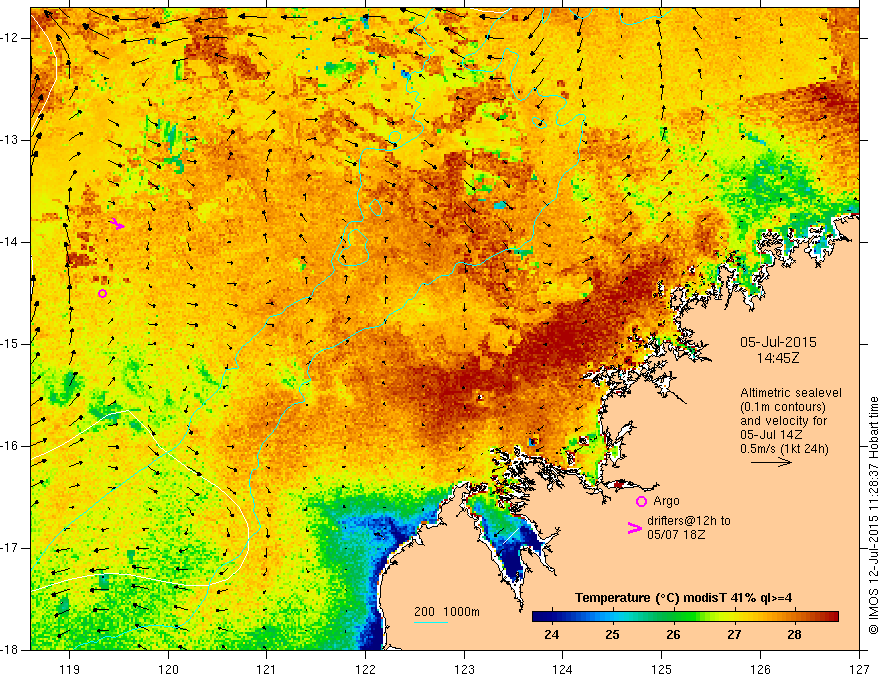Screen dimensions: 880x680
Task: Click the 28 tick label on color bar
Action: [794, 635]
